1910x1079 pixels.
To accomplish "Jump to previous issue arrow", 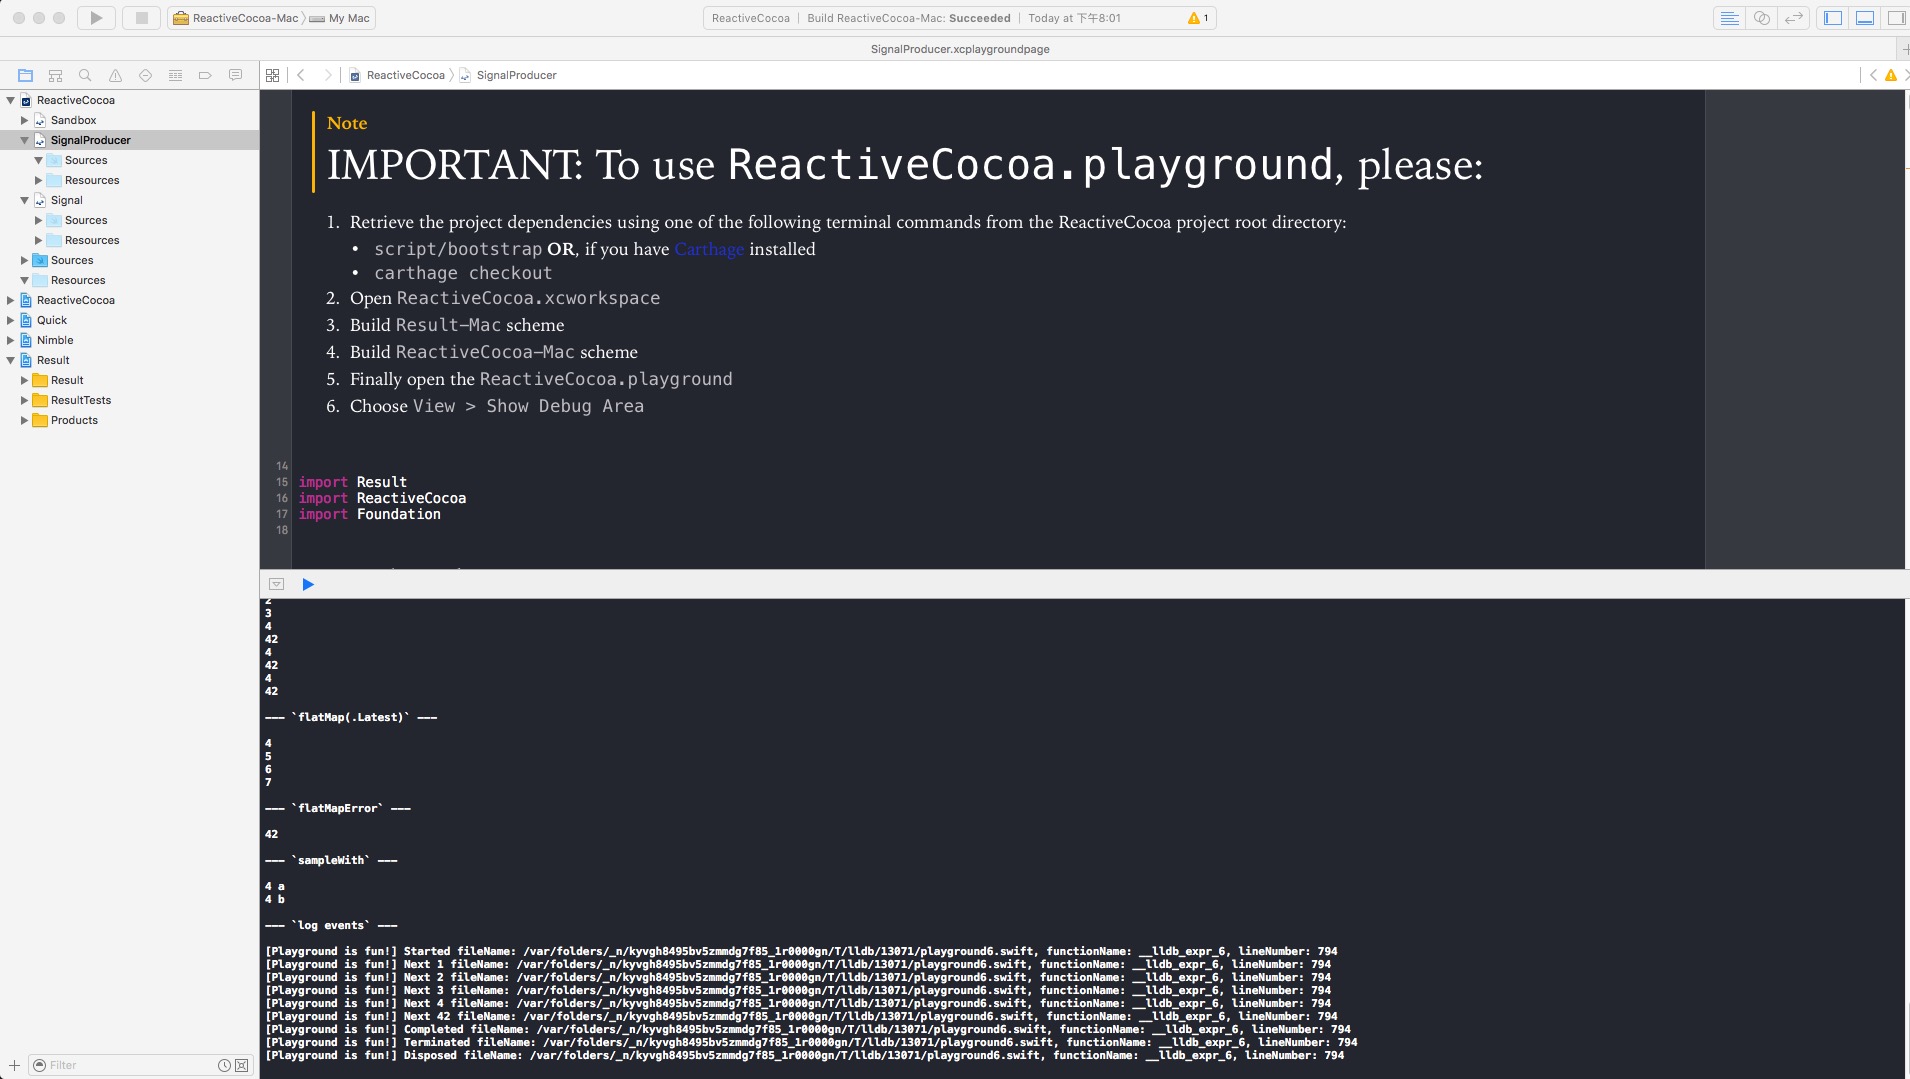I will [x=1873, y=75].
